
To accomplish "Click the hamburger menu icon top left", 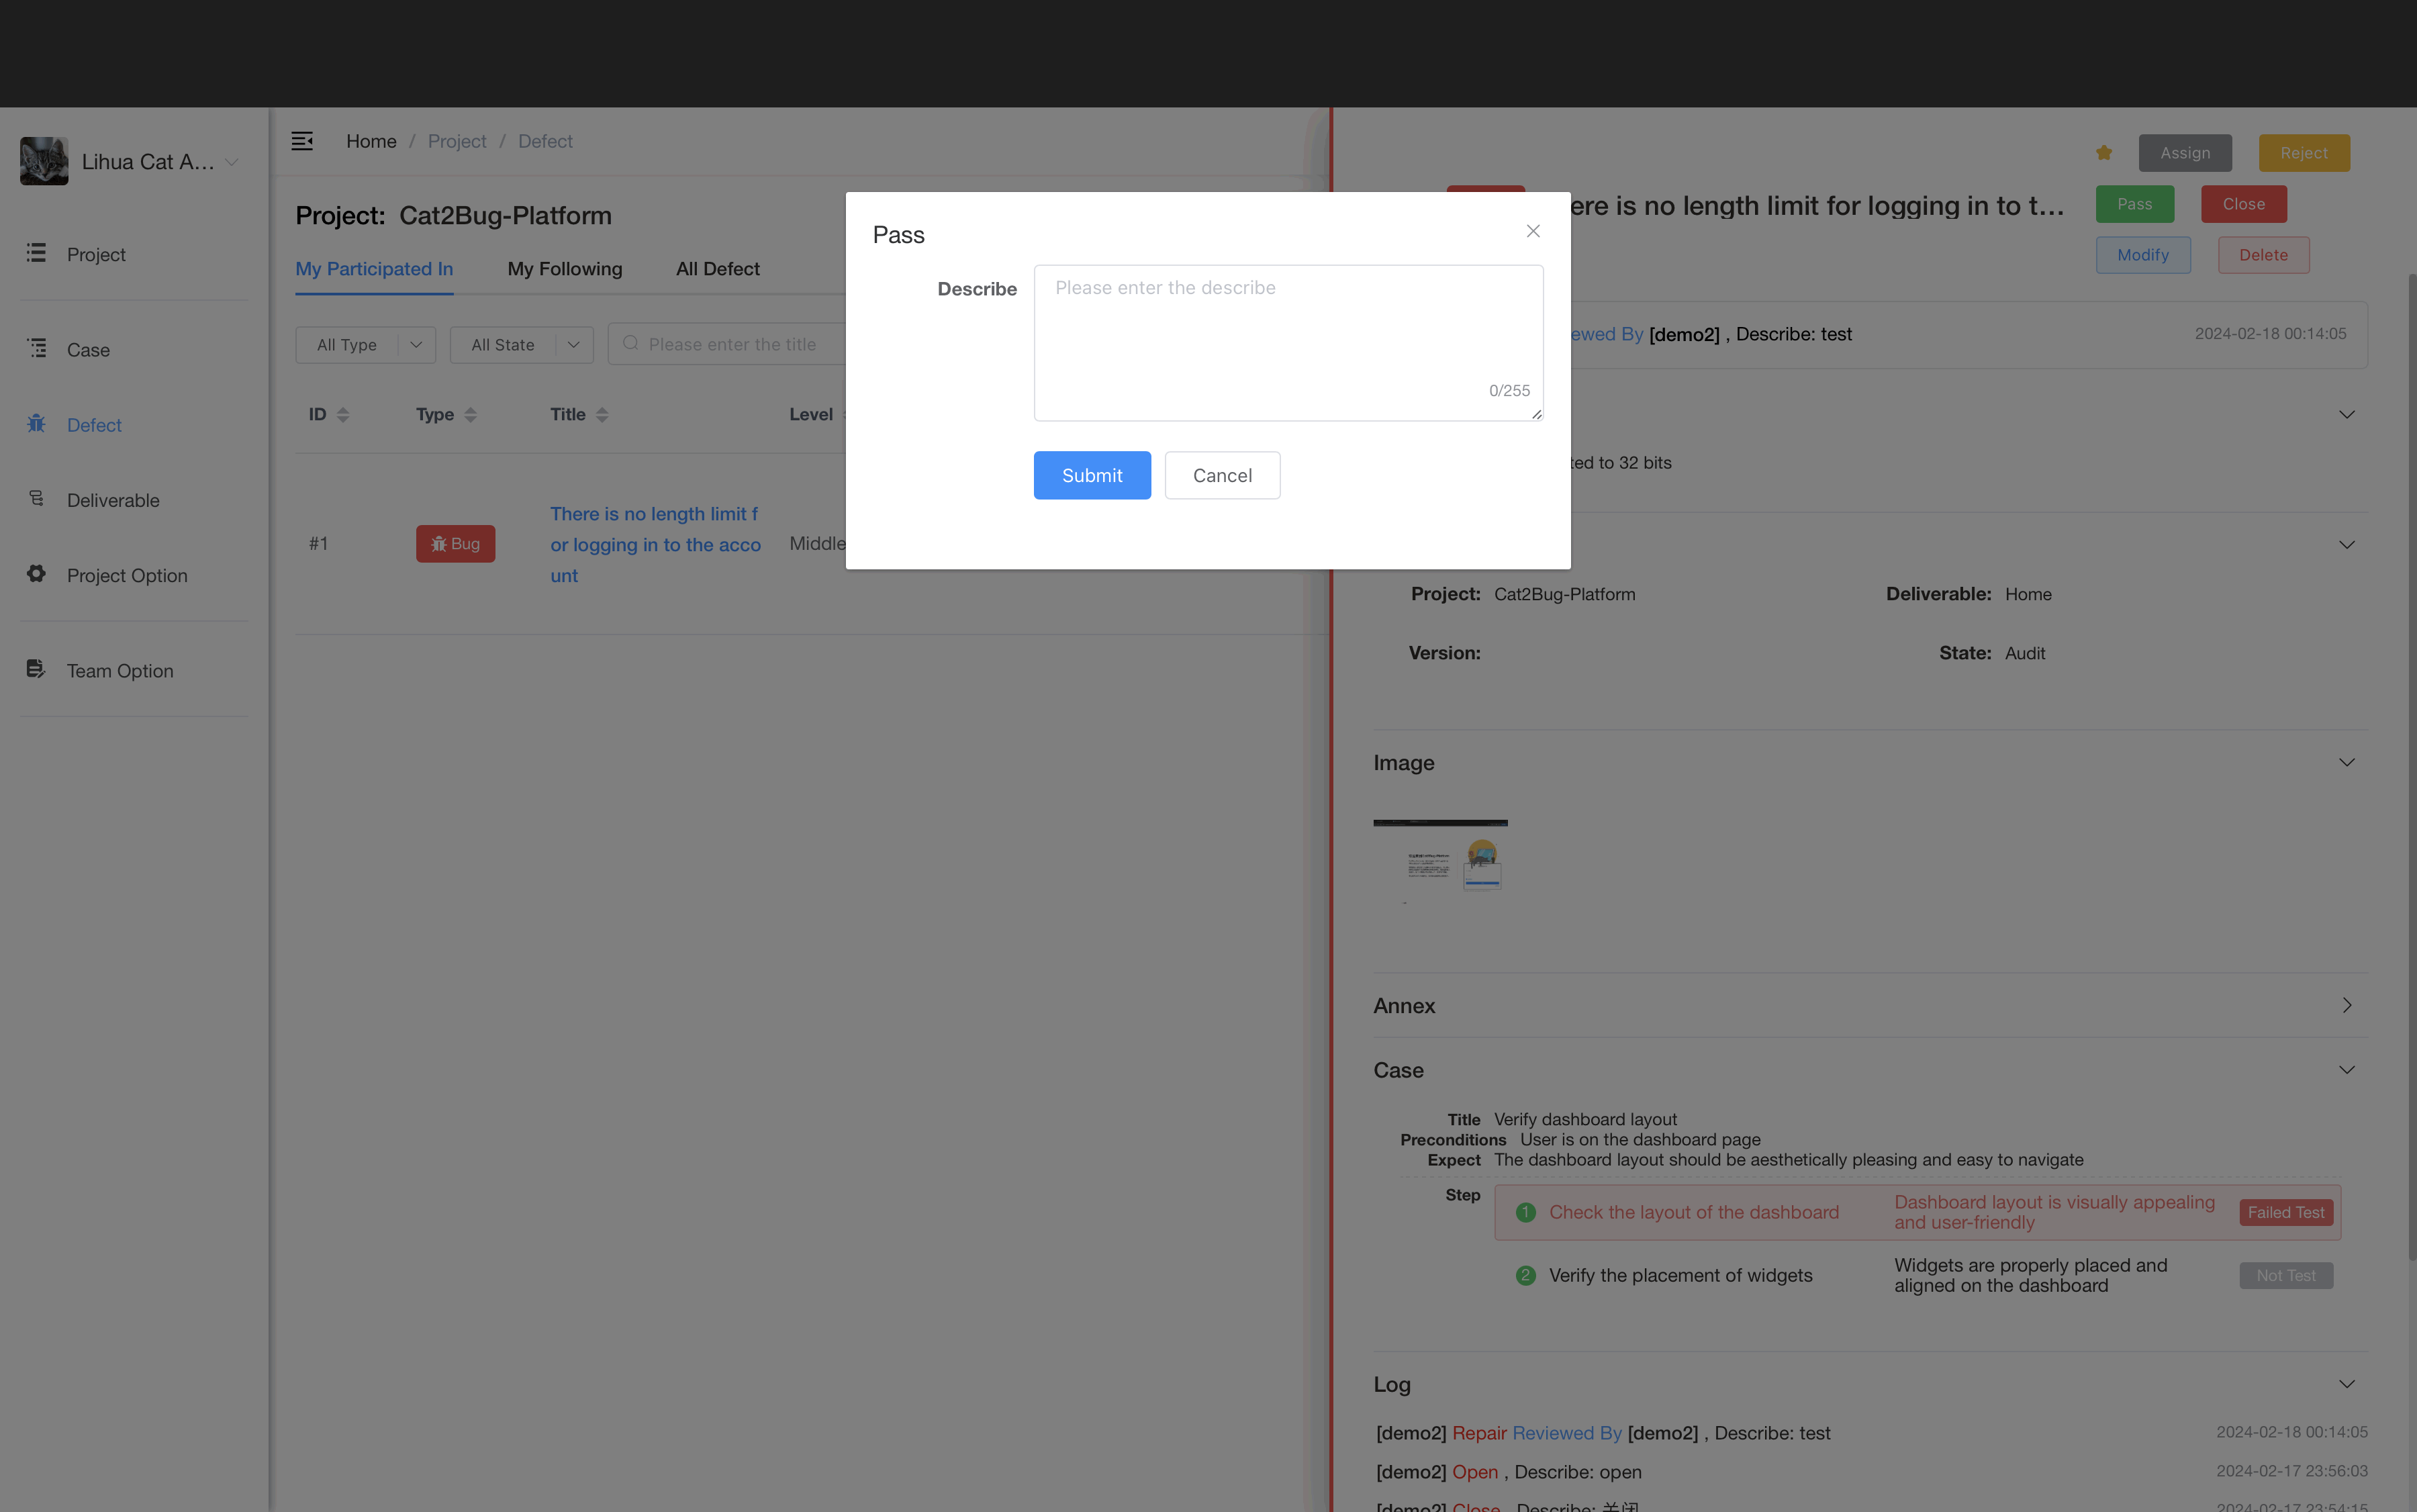I will click(301, 141).
